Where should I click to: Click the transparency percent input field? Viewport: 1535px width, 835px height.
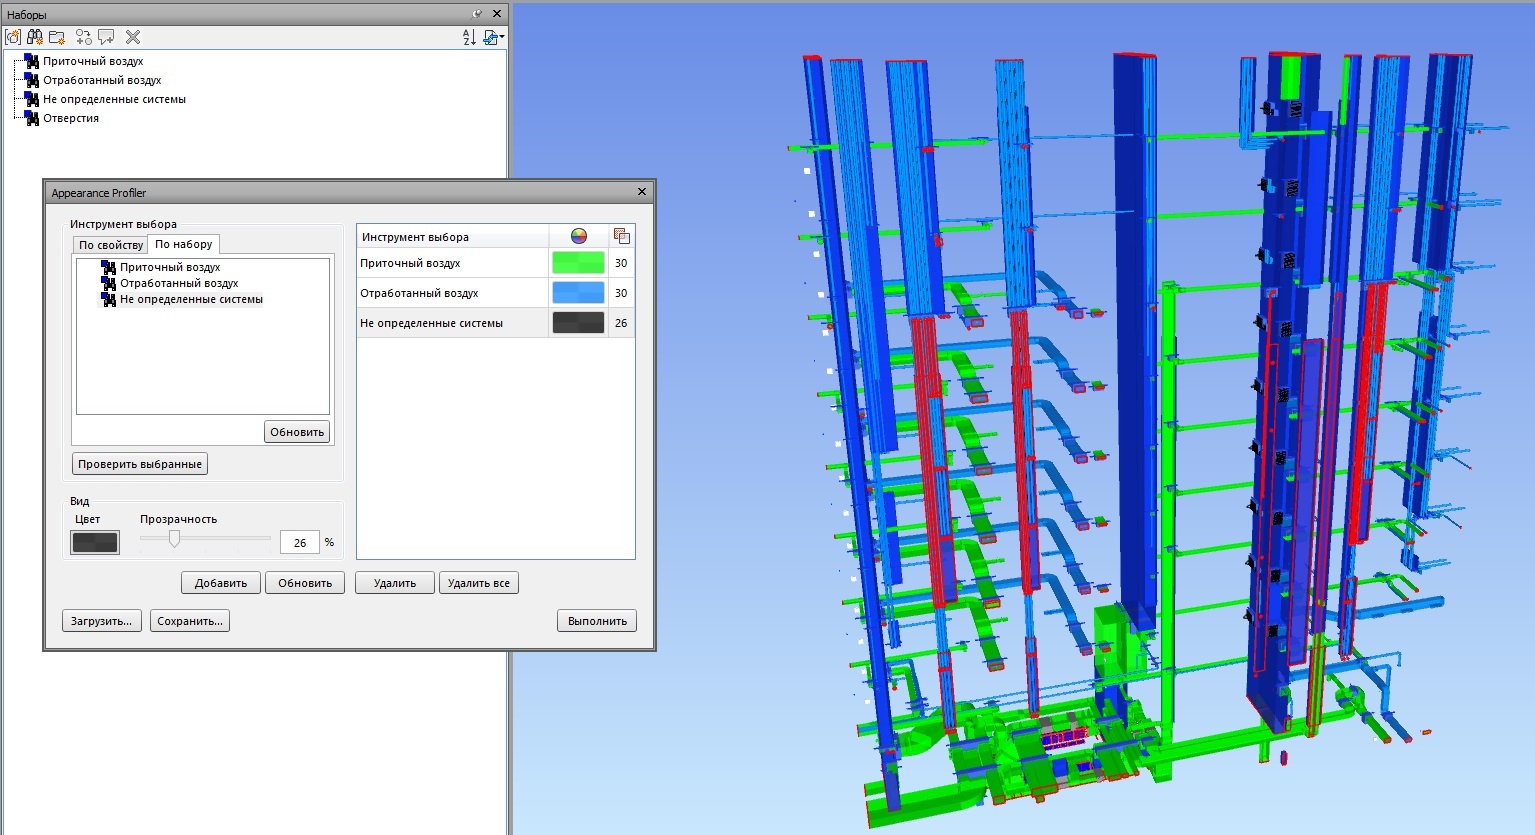(x=299, y=542)
